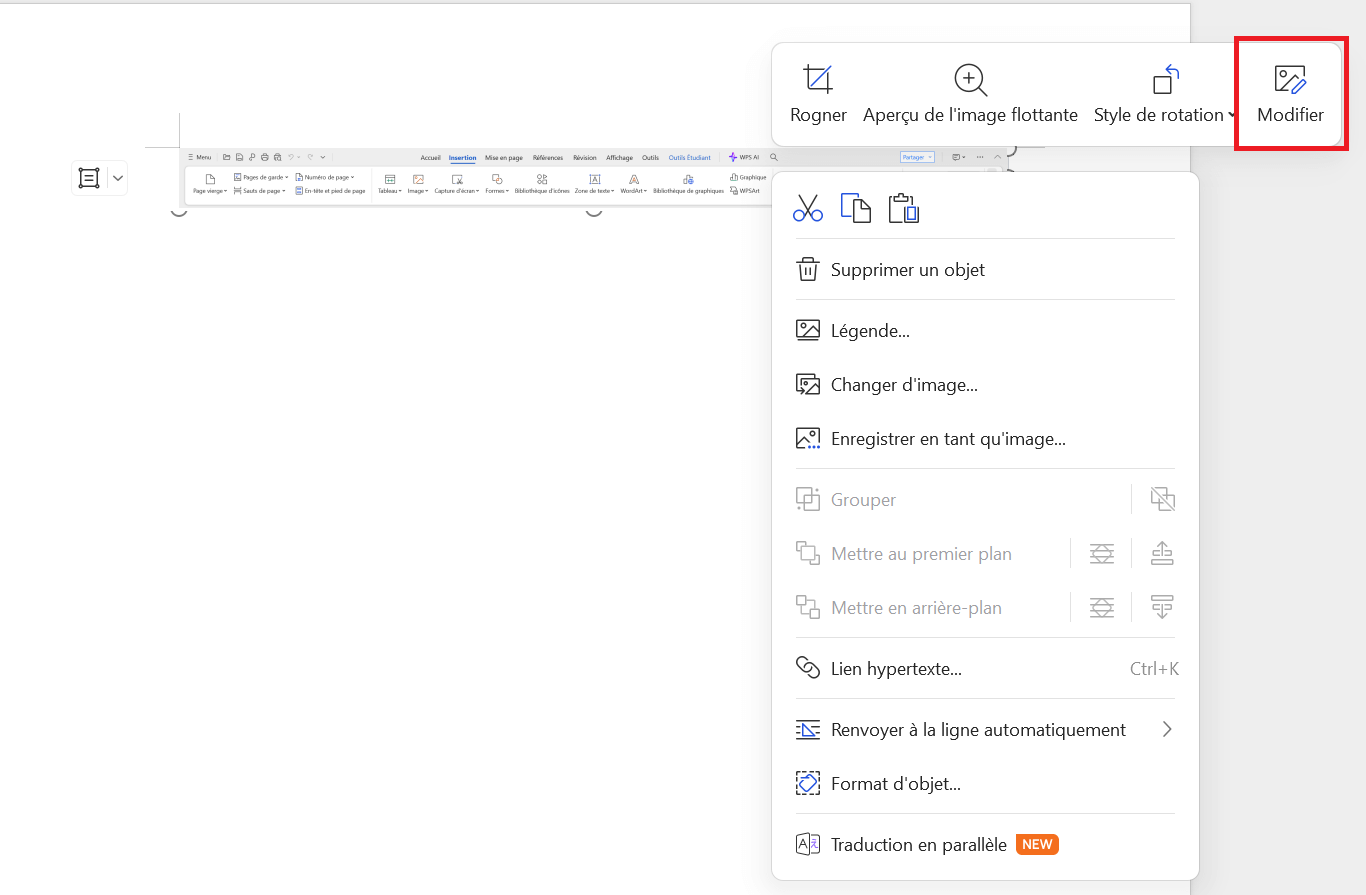
Task: Select Changer d'image... option
Action: [903, 385]
